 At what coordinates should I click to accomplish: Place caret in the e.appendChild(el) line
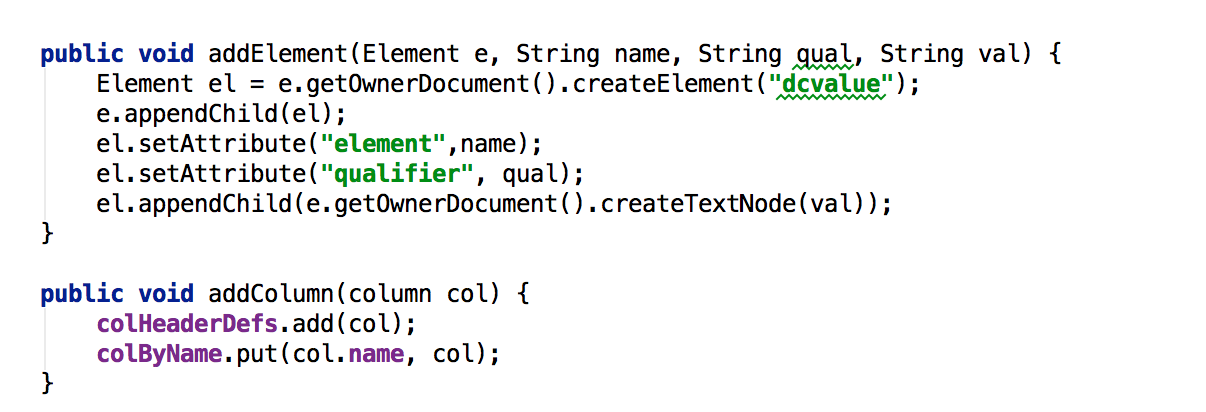(x=223, y=114)
